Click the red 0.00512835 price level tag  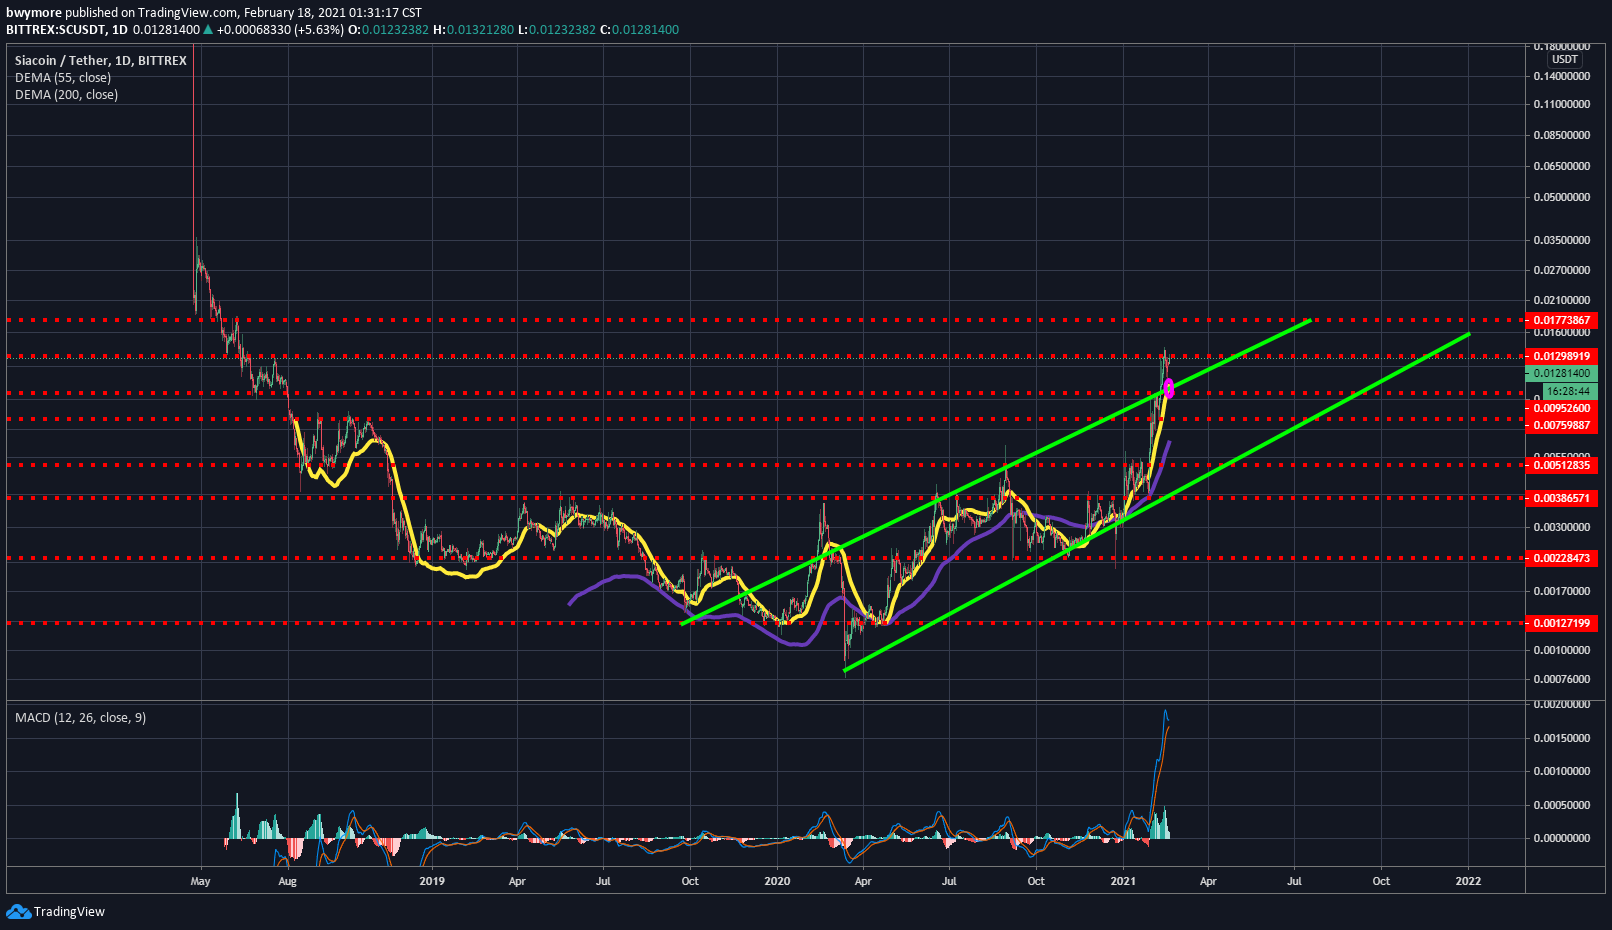(1561, 465)
